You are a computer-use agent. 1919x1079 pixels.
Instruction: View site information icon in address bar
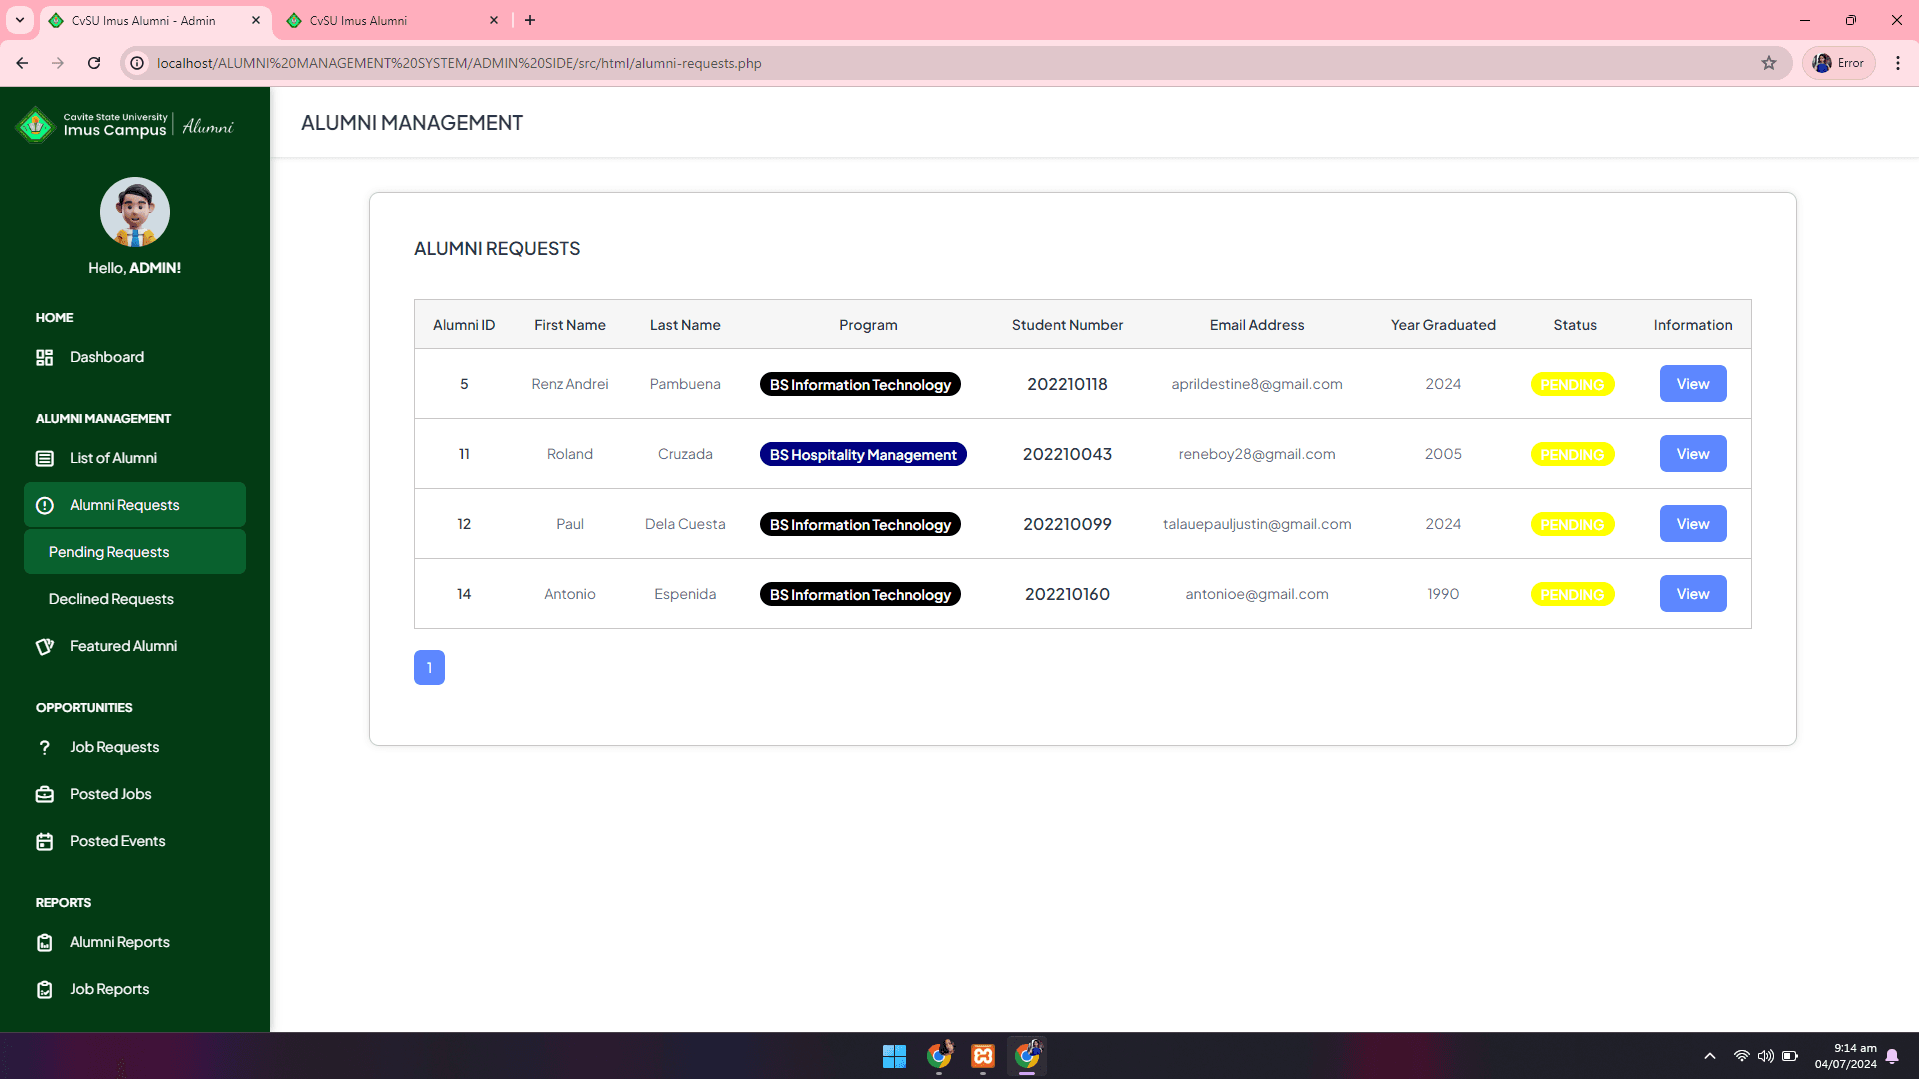[138, 63]
